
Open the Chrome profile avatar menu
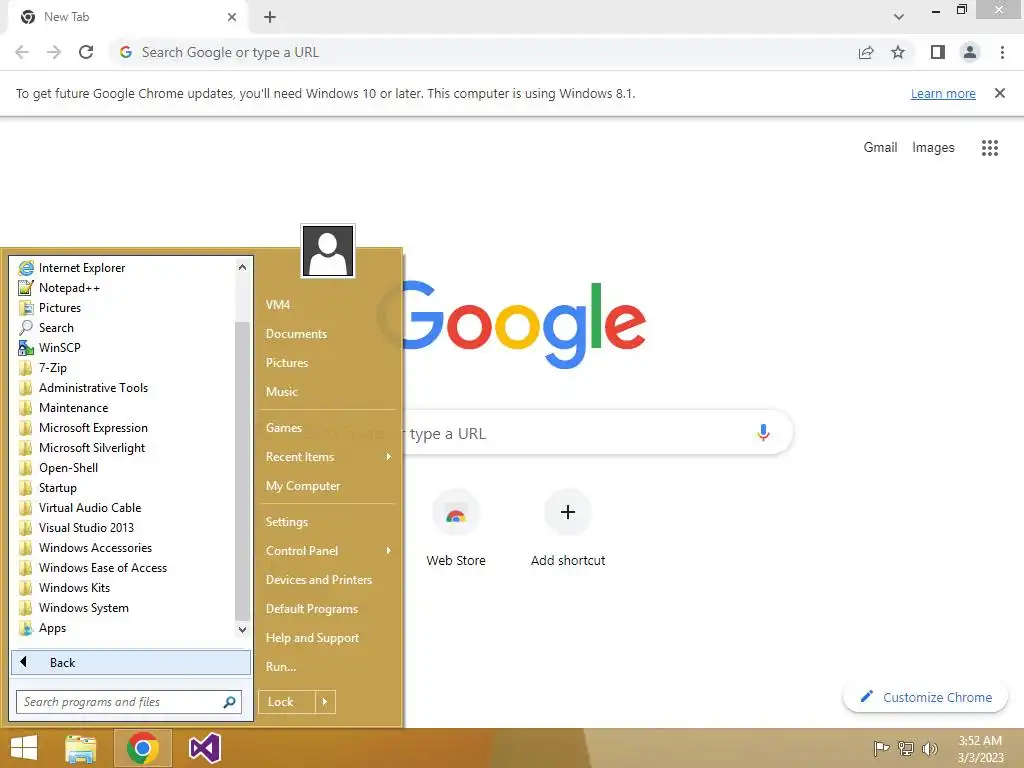coord(970,52)
